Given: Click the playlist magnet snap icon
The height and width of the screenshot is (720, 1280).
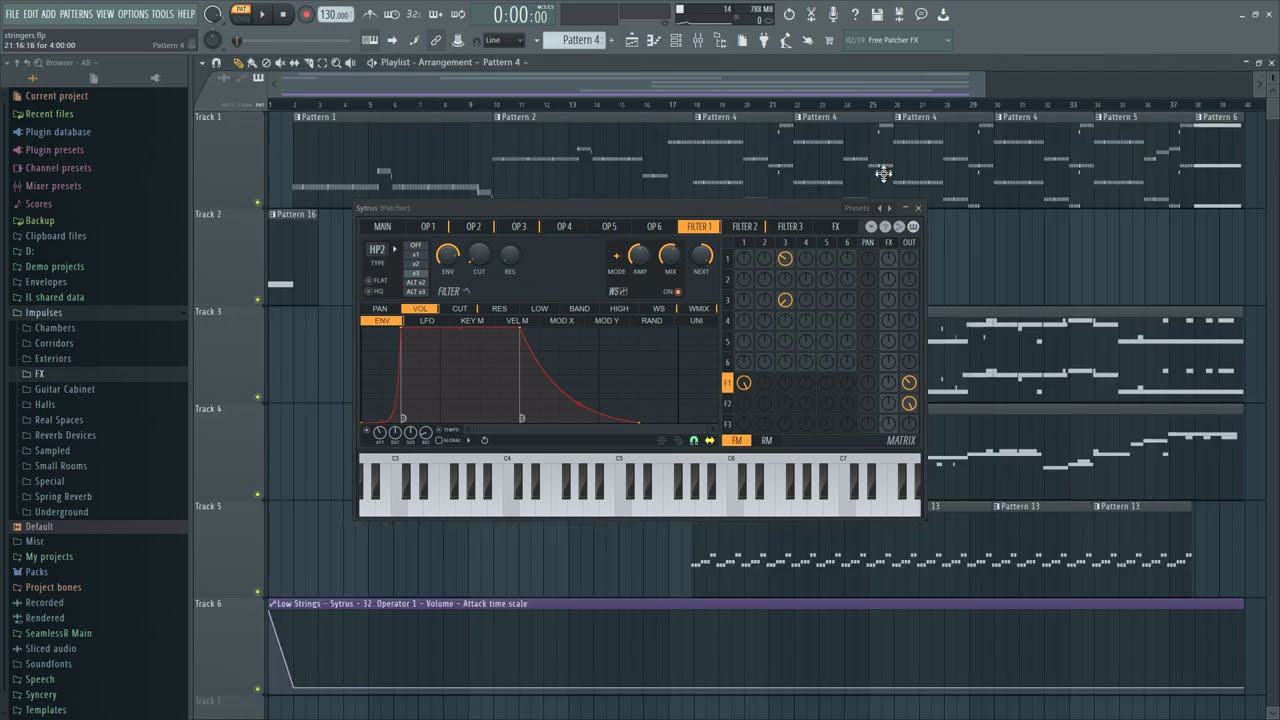Looking at the screenshot, I should click(x=216, y=62).
